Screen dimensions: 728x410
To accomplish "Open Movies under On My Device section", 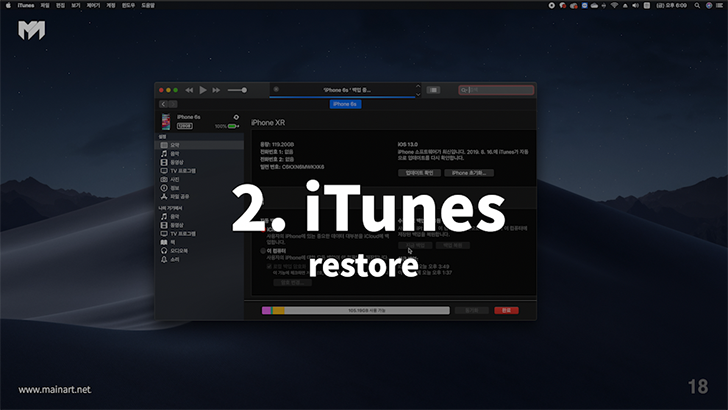I will click(x=199, y=225).
